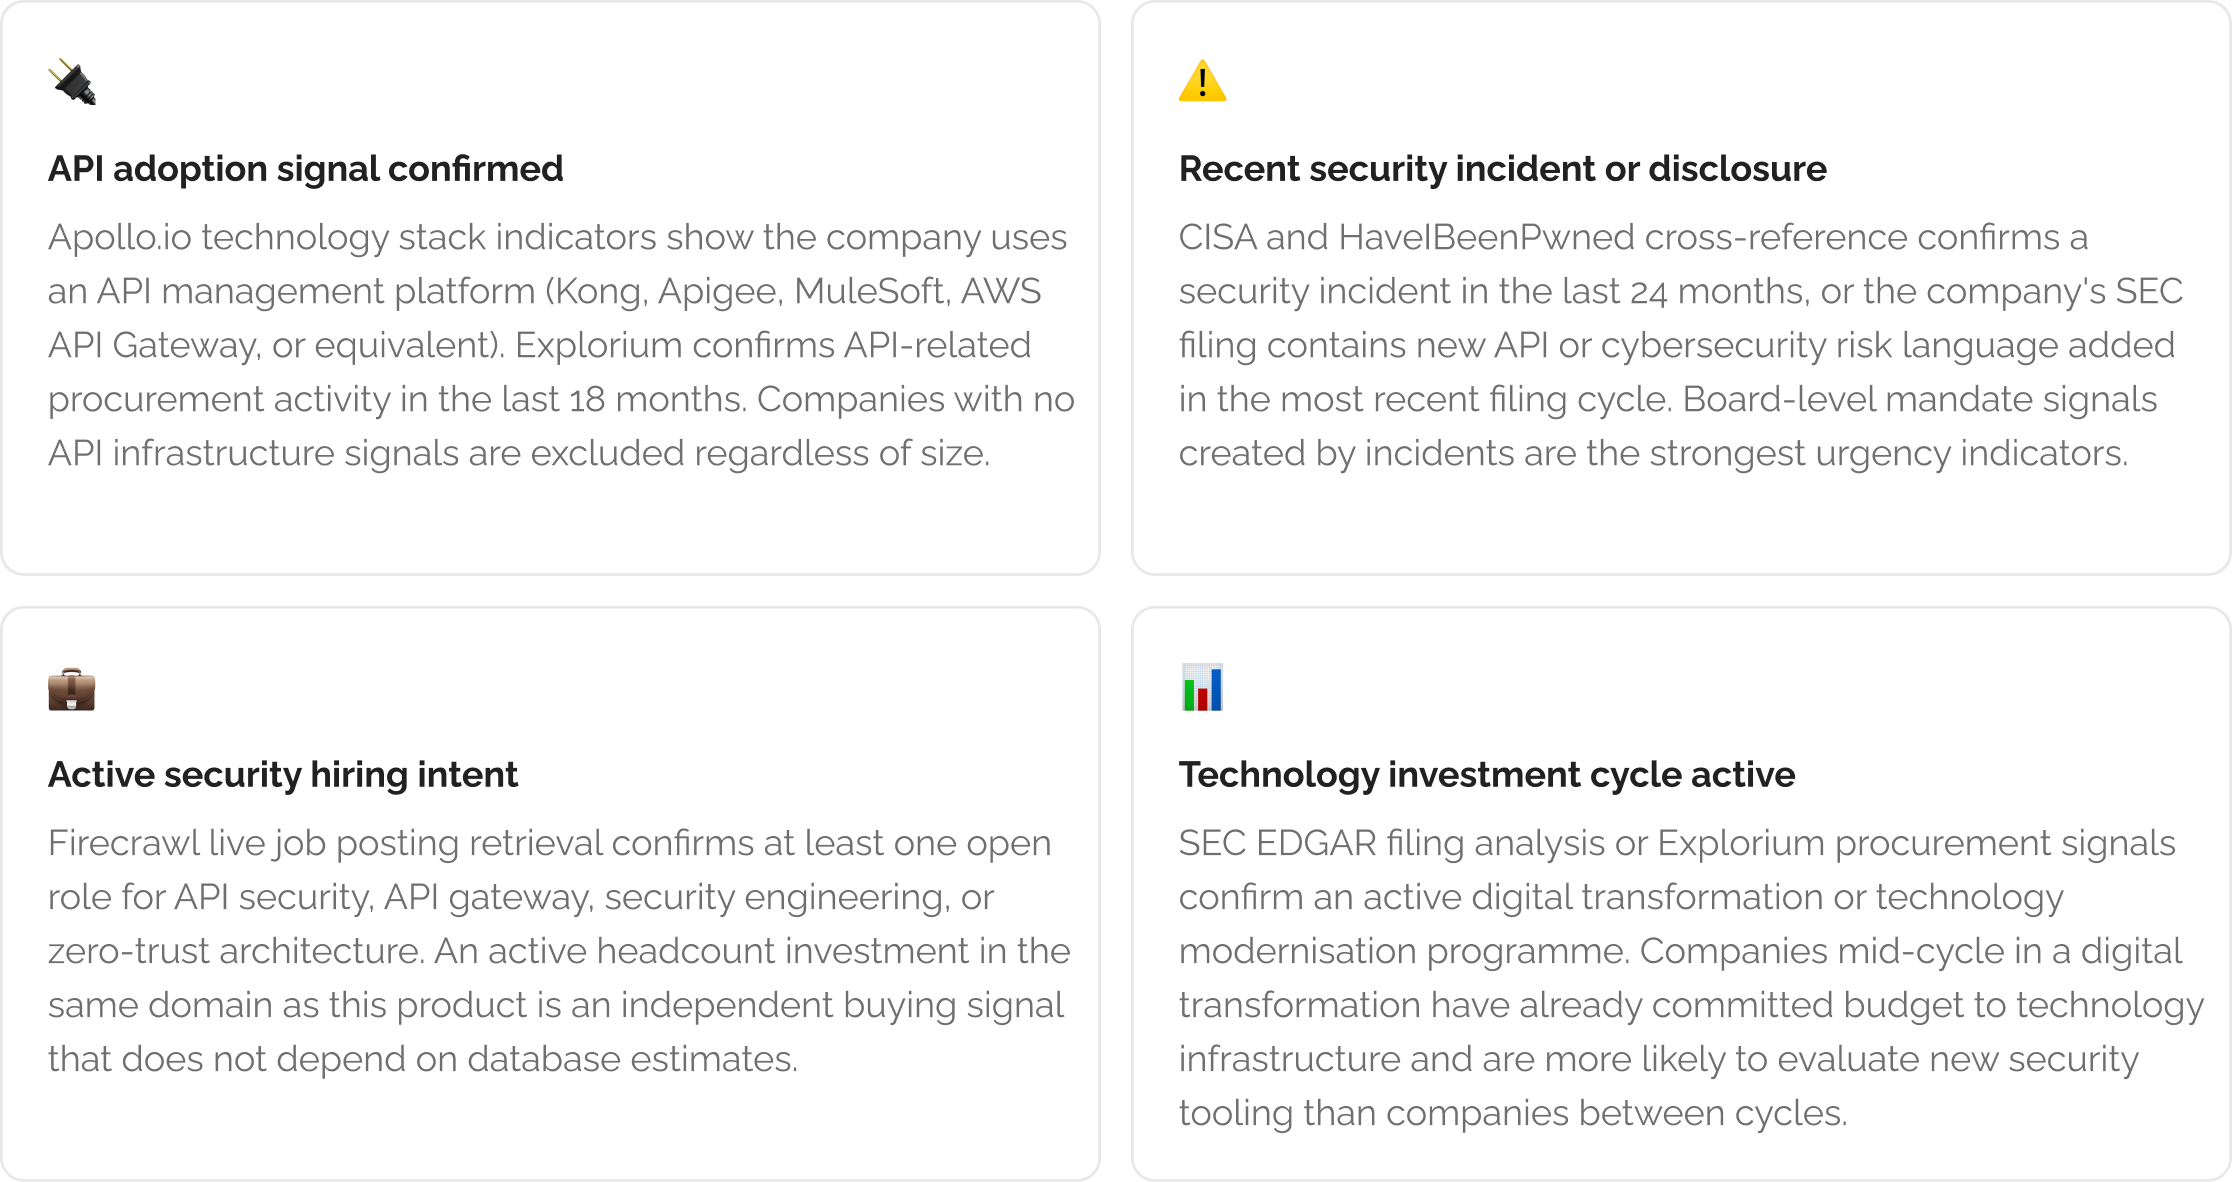Select the 'API adoption signal confirmed' heading
Screen dimensions: 2232x1182
click(x=306, y=169)
